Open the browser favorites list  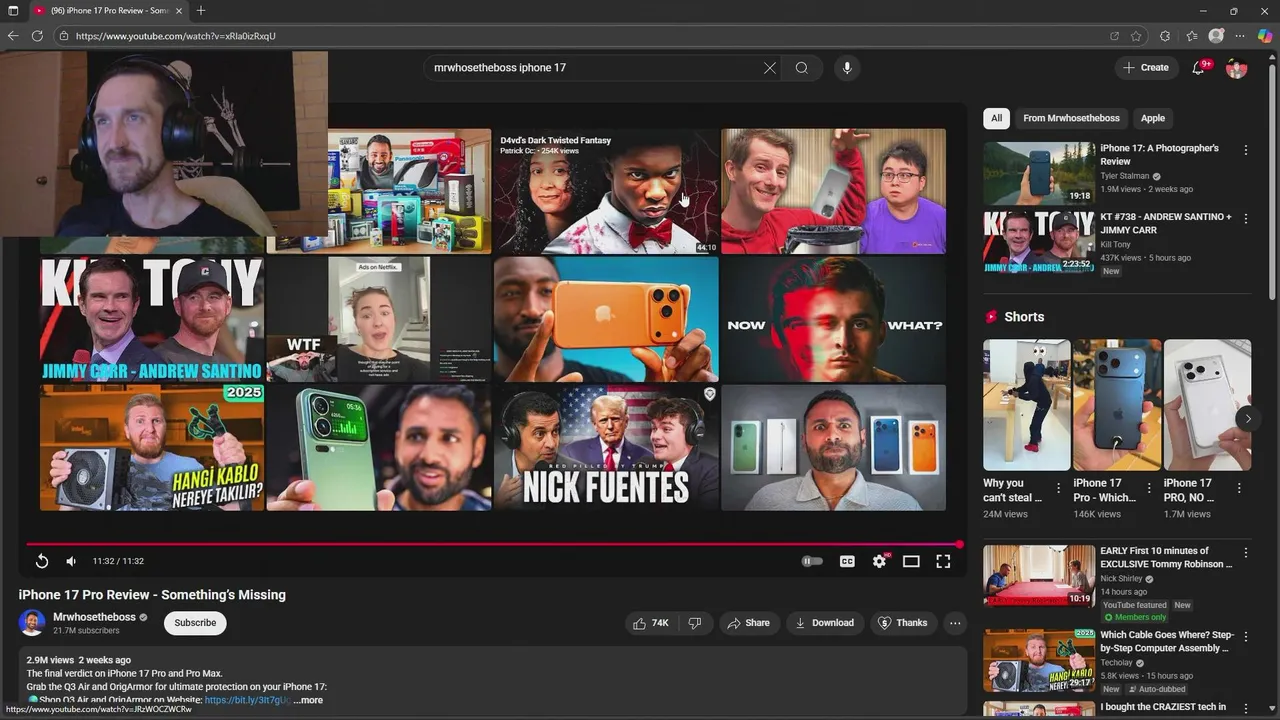[1192, 36]
